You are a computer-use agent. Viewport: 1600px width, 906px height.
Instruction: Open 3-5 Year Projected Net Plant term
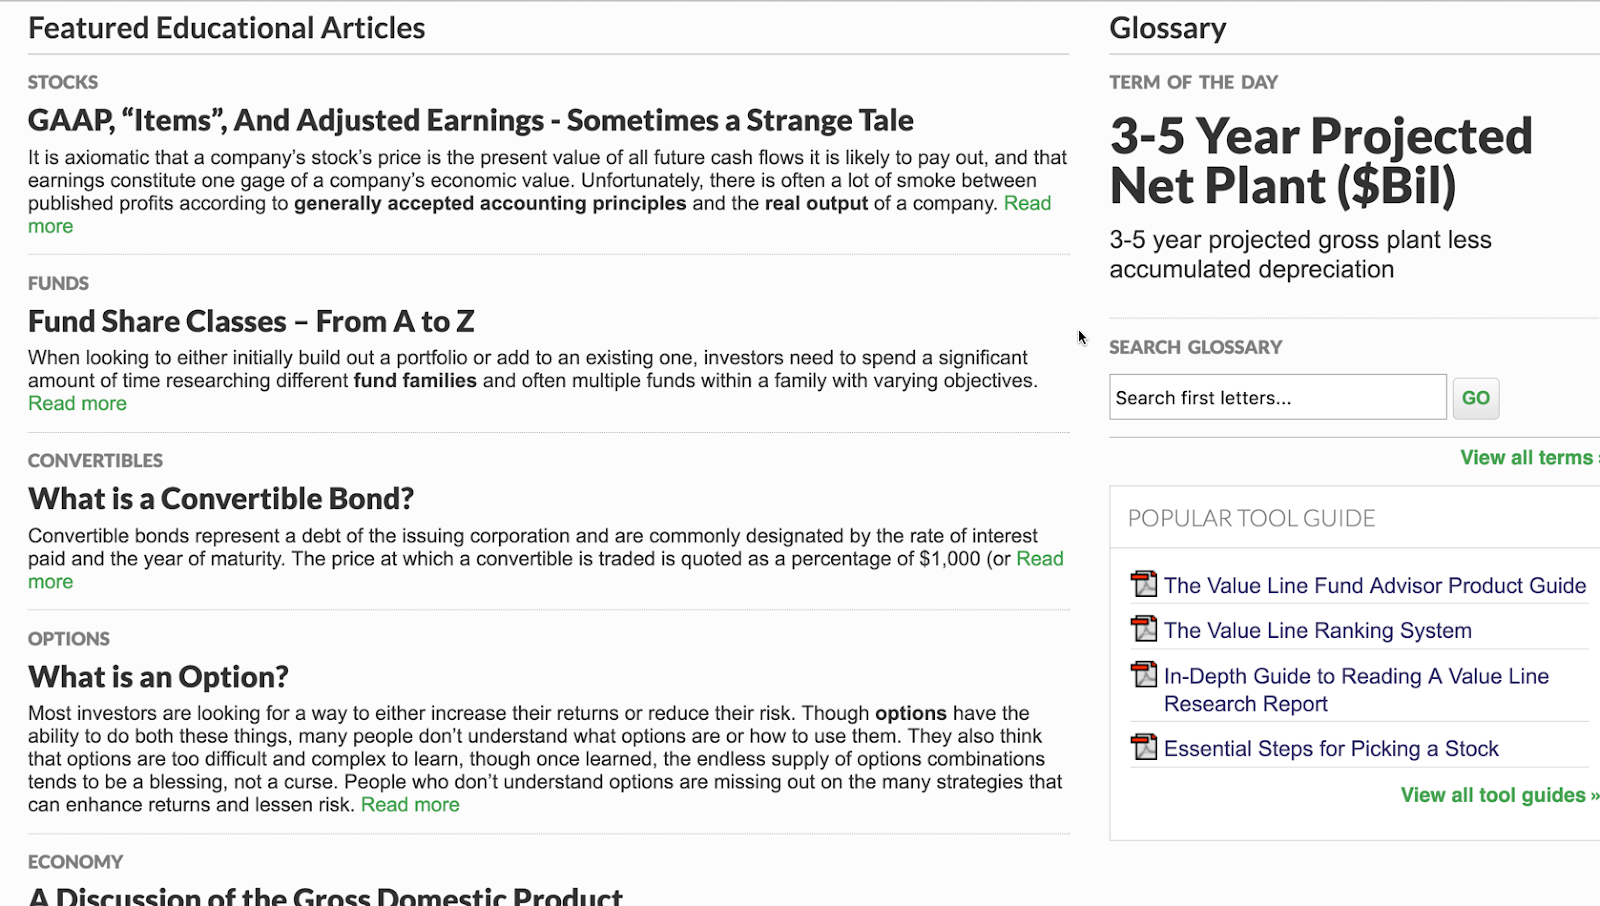(1320, 161)
